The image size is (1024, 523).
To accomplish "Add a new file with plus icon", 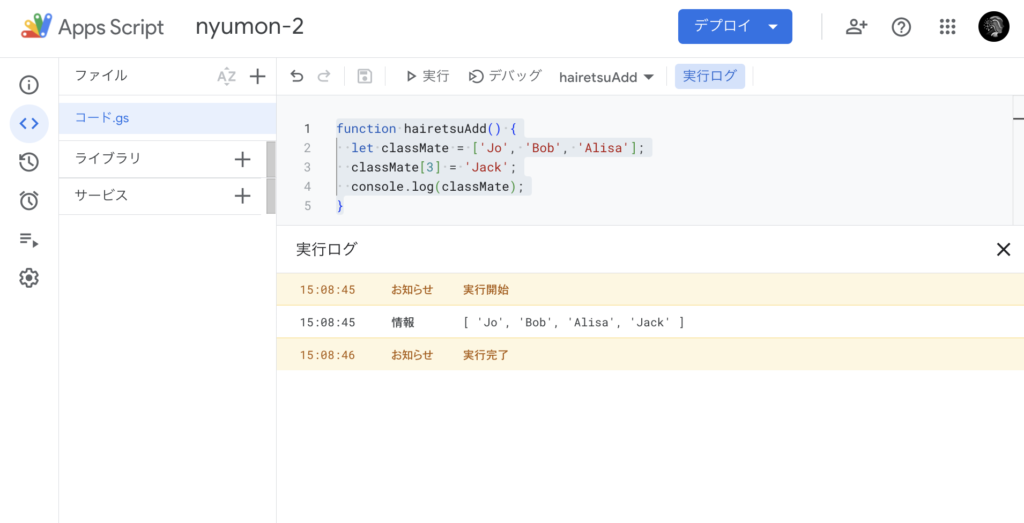I will pos(257,77).
